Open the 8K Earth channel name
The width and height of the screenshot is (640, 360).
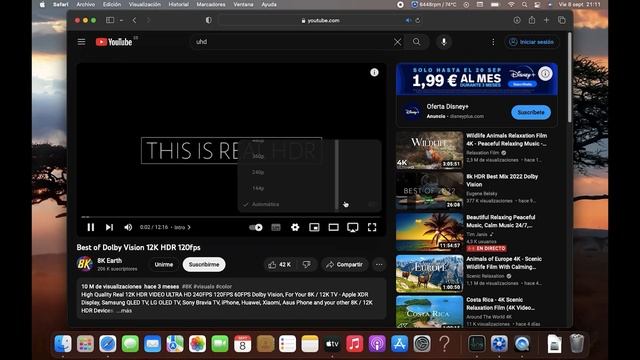pyautogui.click(x=109, y=260)
